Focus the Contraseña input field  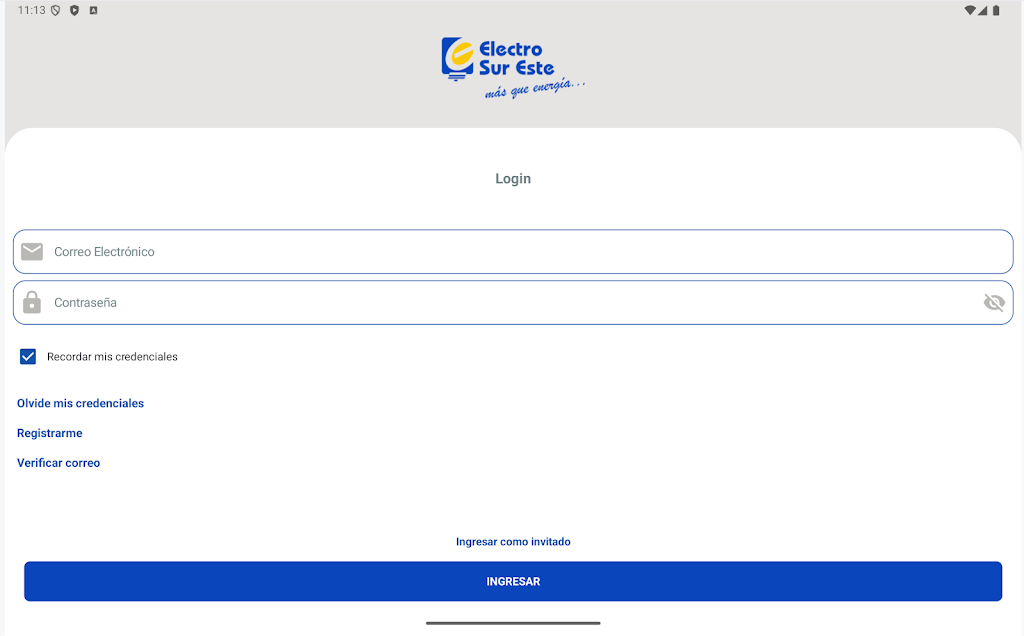pos(500,302)
